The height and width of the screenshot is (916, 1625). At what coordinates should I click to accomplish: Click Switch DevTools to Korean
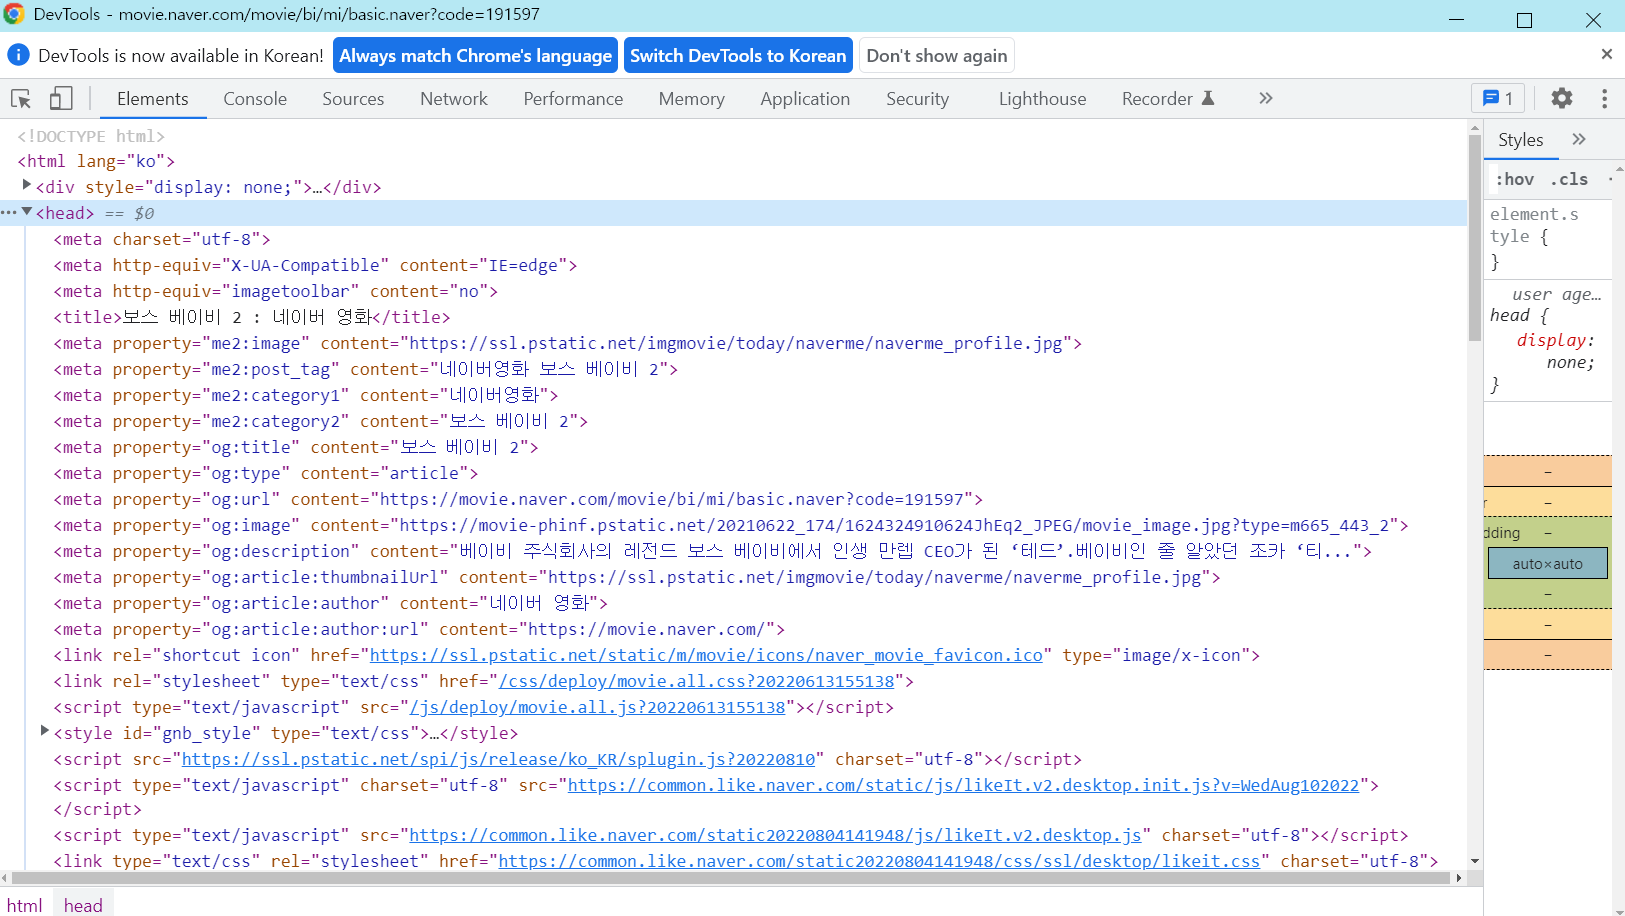pos(738,56)
